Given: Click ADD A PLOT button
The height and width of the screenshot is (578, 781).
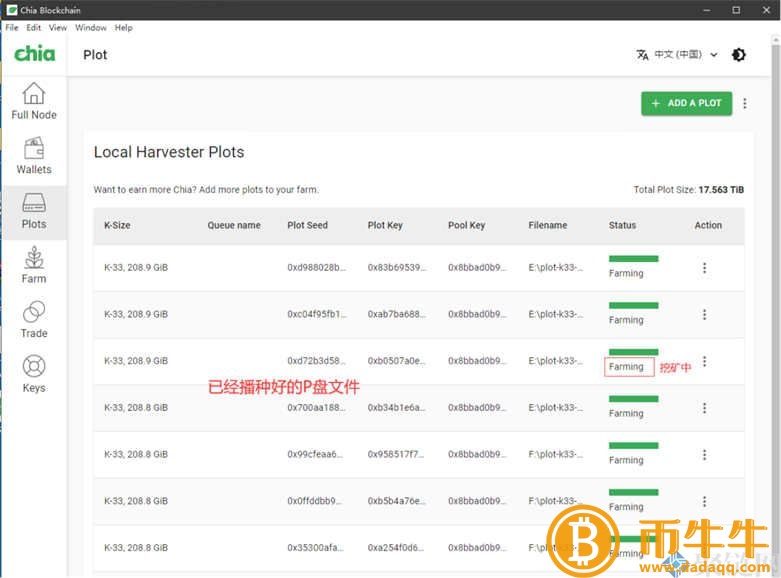Looking at the screenshot, I should (686, 103).
